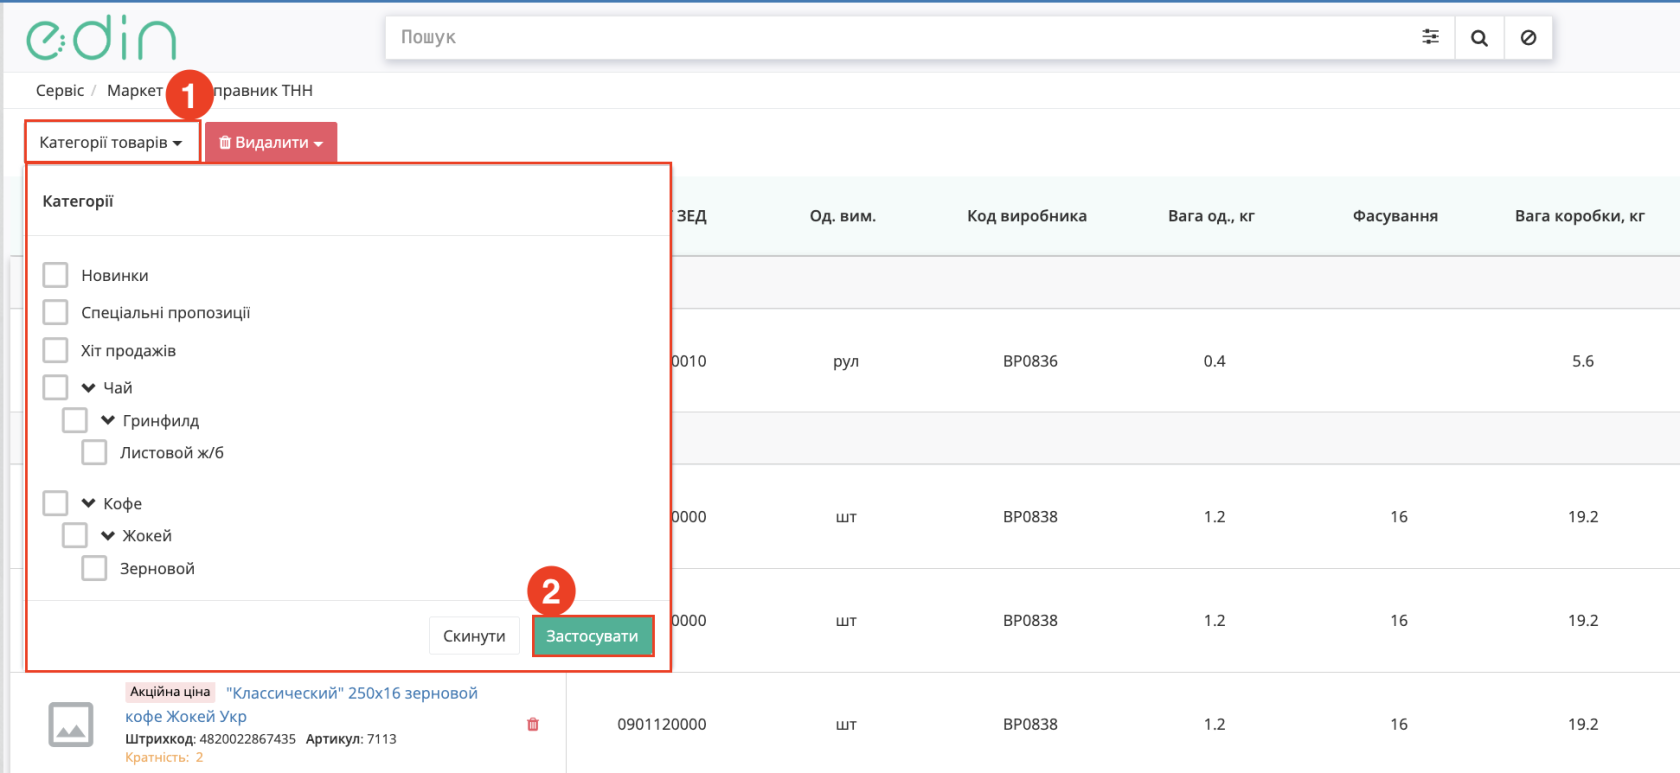Collapse the Чай tree chevron
Image resolution: width=1680 pixels, height=773 pixels.
pos(89,388)
